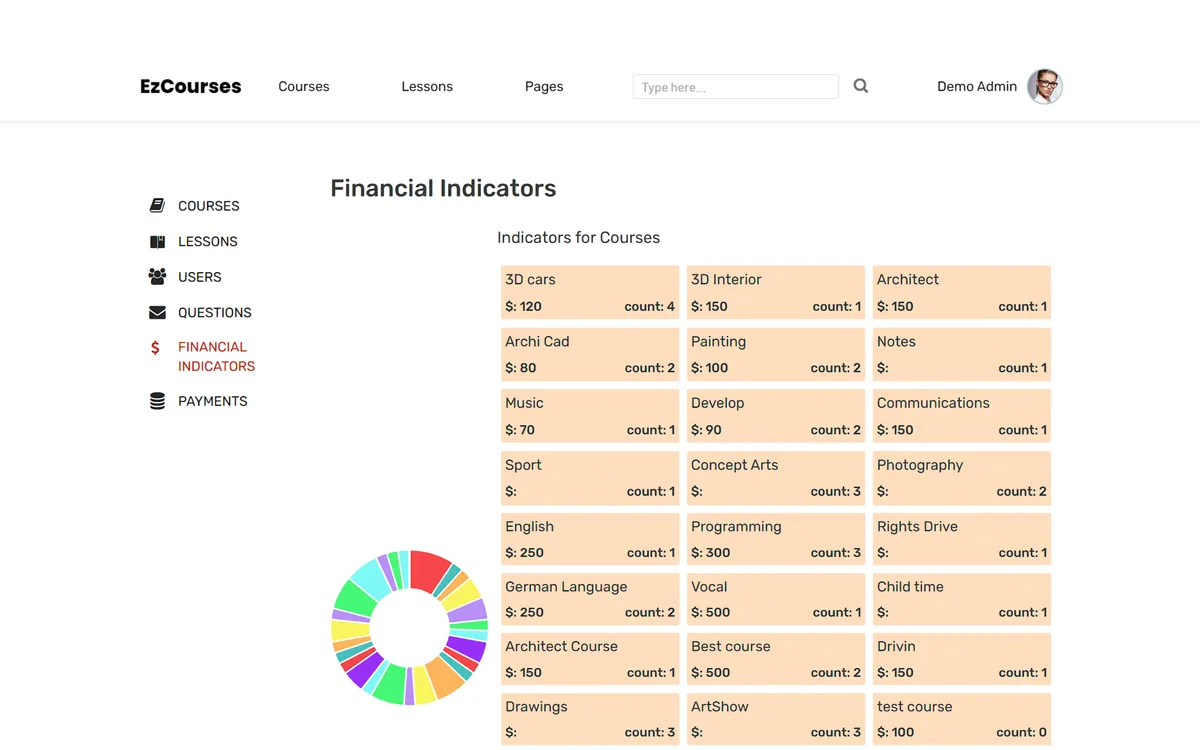1200x750 pixels.
Task: Select USERS in the sidebar
Action: click(x=200, y=277)
